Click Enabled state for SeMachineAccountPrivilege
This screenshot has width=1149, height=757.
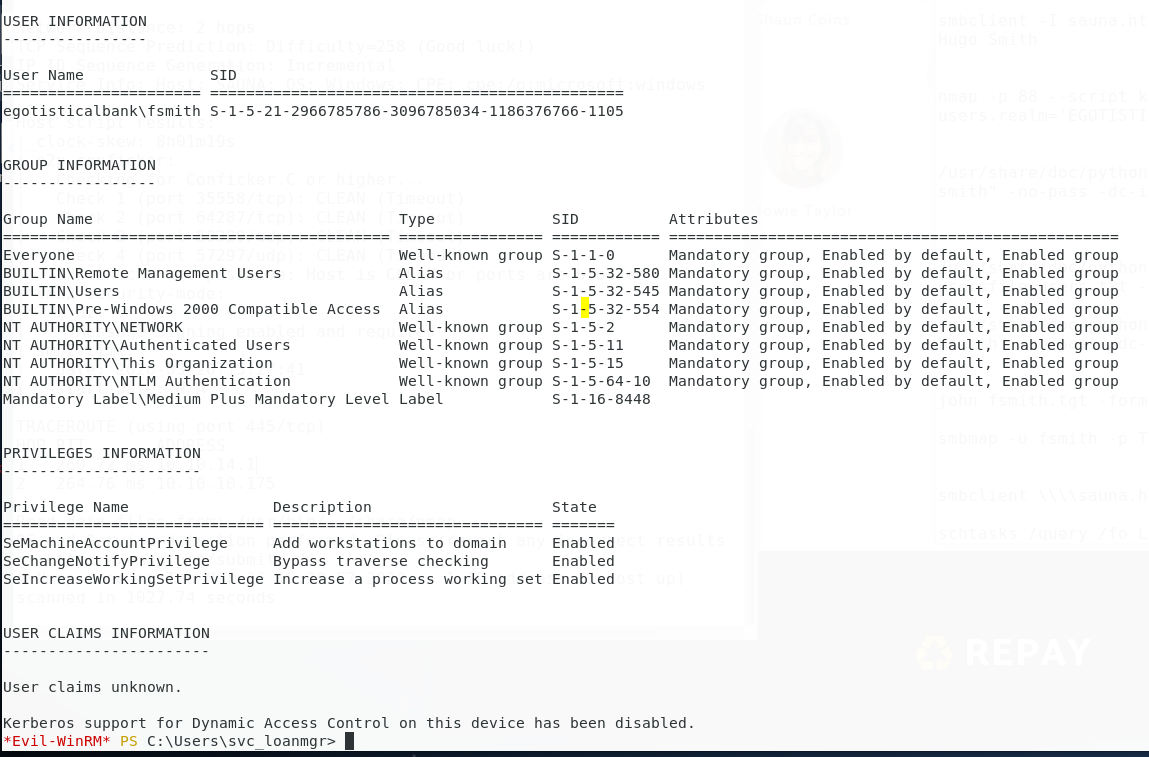coord(583,543)
